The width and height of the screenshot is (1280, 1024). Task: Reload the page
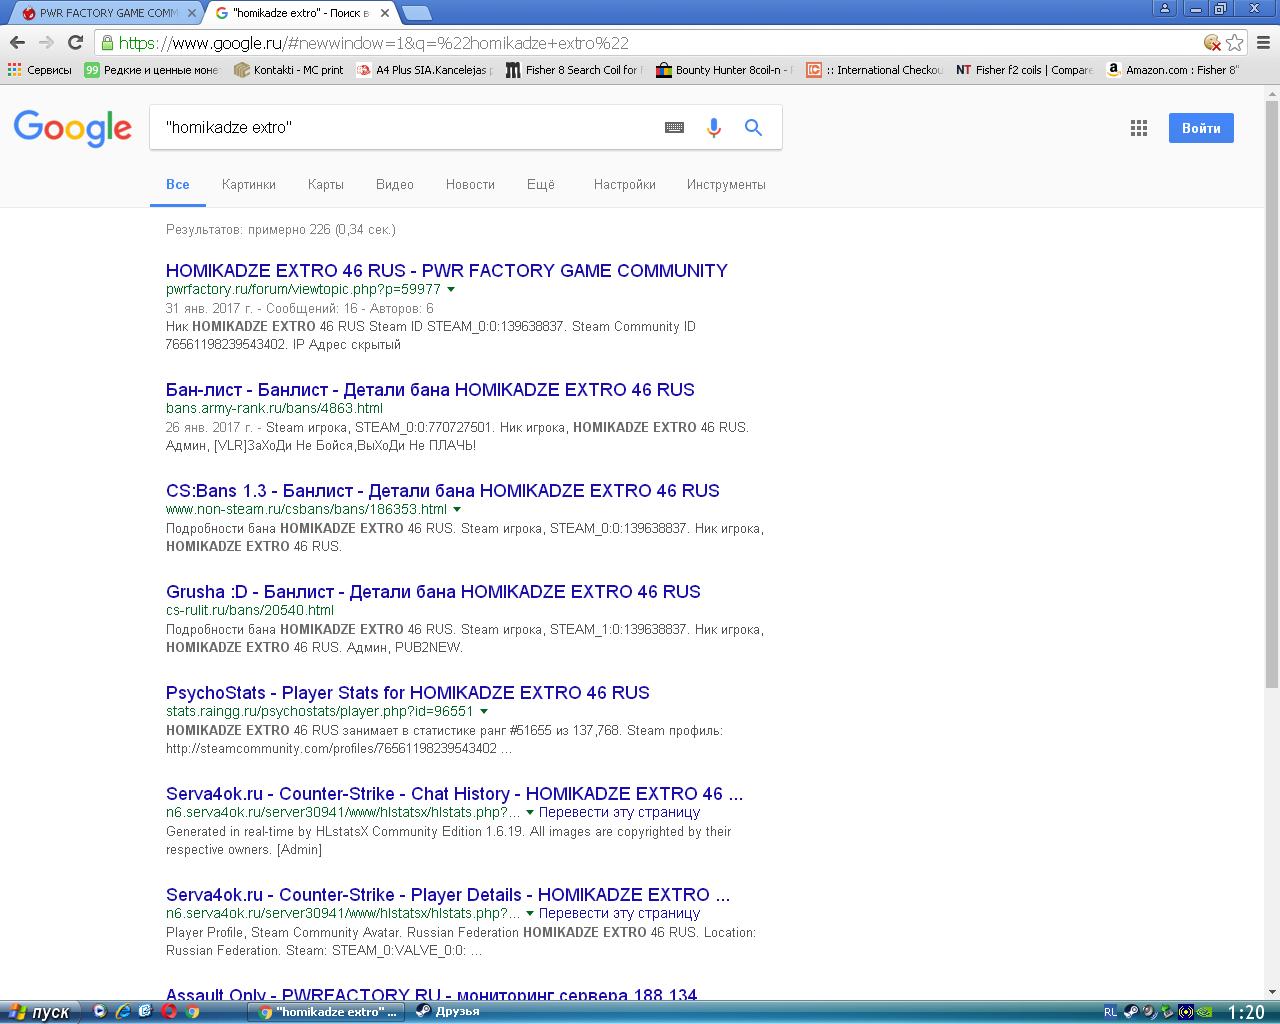click(75, 42)
